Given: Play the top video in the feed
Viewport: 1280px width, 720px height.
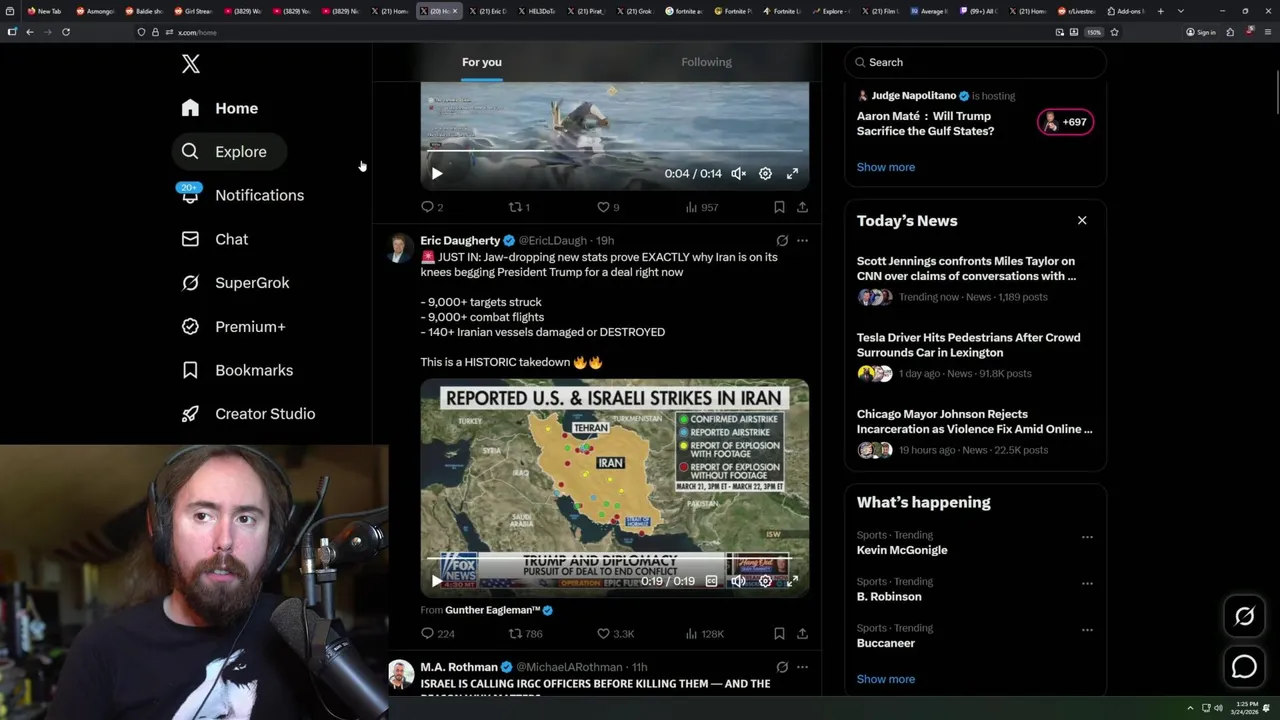Looking at the screenshot, I should (437, 173).
